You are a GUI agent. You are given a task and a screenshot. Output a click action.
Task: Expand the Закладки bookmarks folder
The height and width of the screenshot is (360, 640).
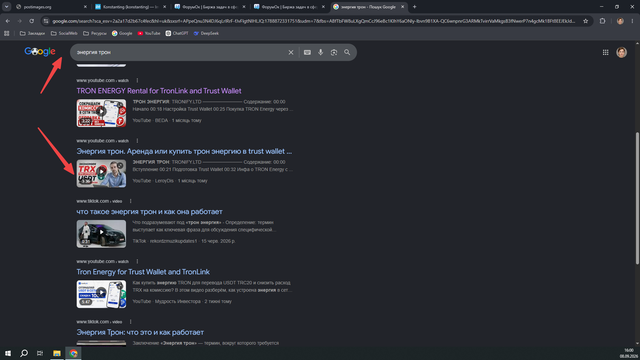(x=32, y=33)
